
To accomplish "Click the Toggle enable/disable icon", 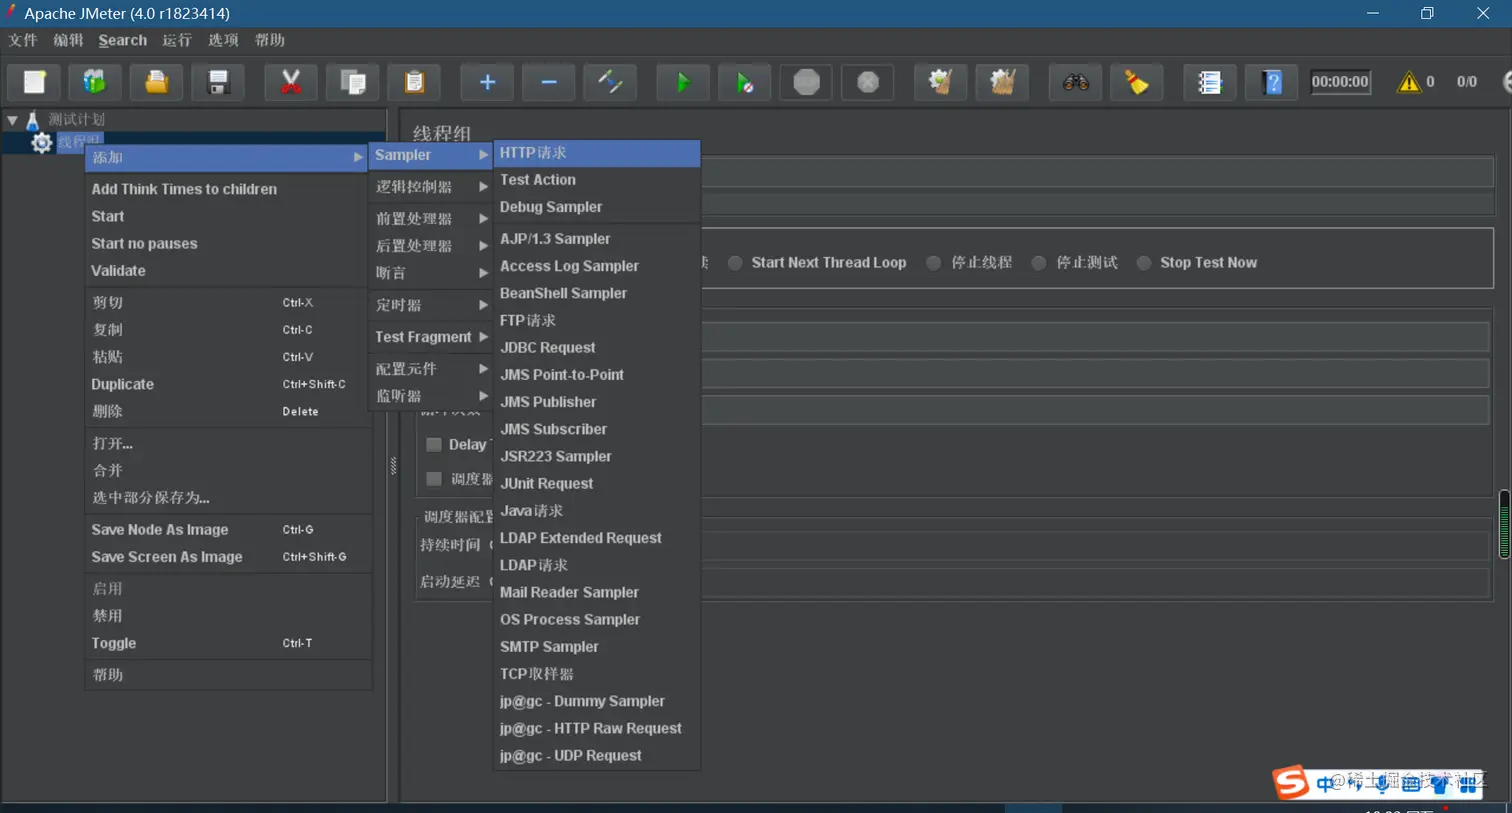I will (x=610, y=82).
